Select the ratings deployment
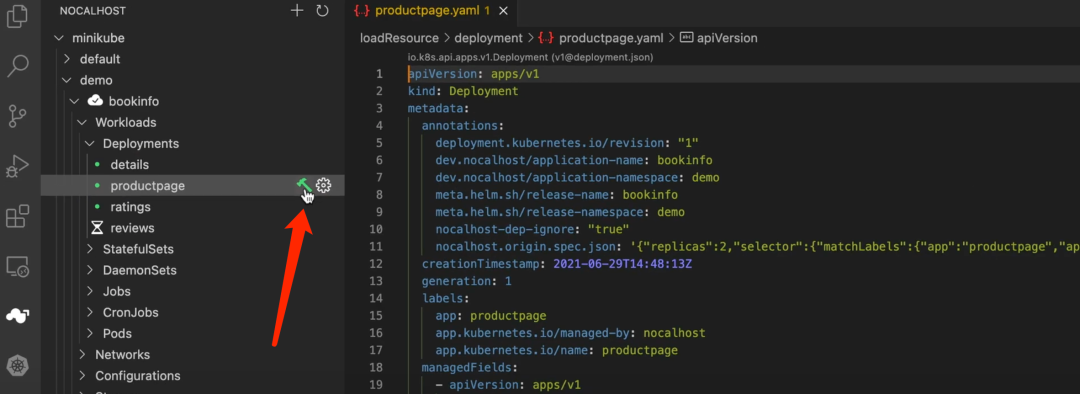The image size is (1080, 394). [x=130, y=207]
